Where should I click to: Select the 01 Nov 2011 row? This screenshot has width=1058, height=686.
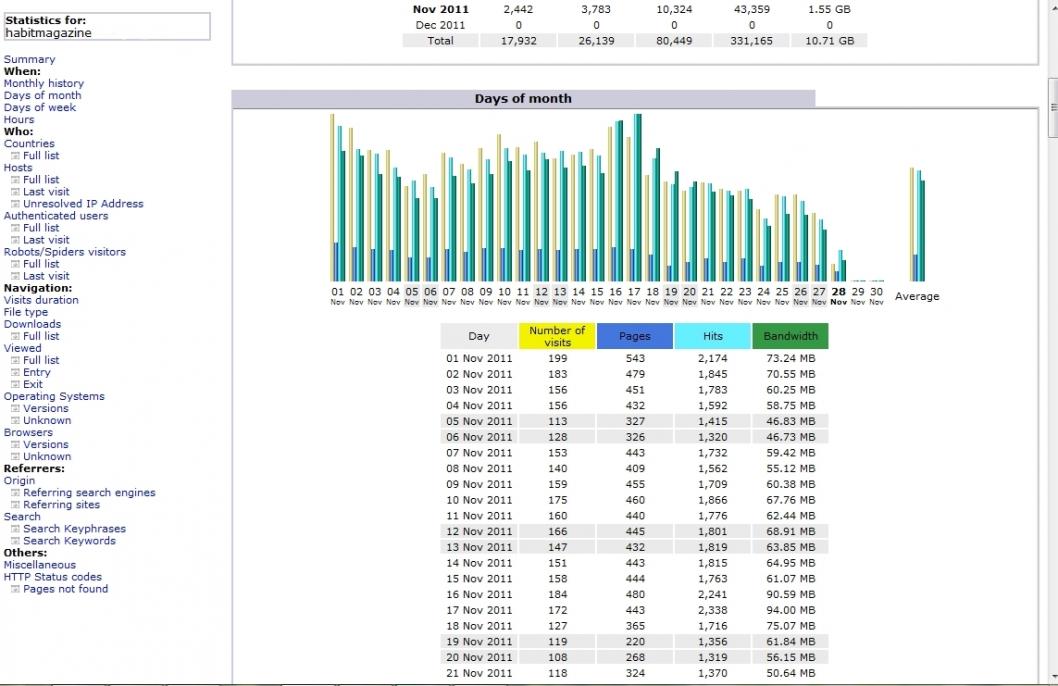coord(634,358)
